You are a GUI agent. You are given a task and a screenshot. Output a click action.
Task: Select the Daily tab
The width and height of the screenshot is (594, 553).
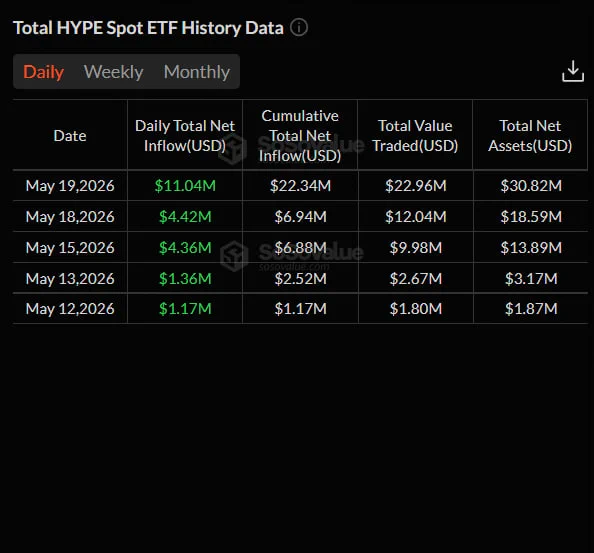pyautogui.click(x=44, y=72)
